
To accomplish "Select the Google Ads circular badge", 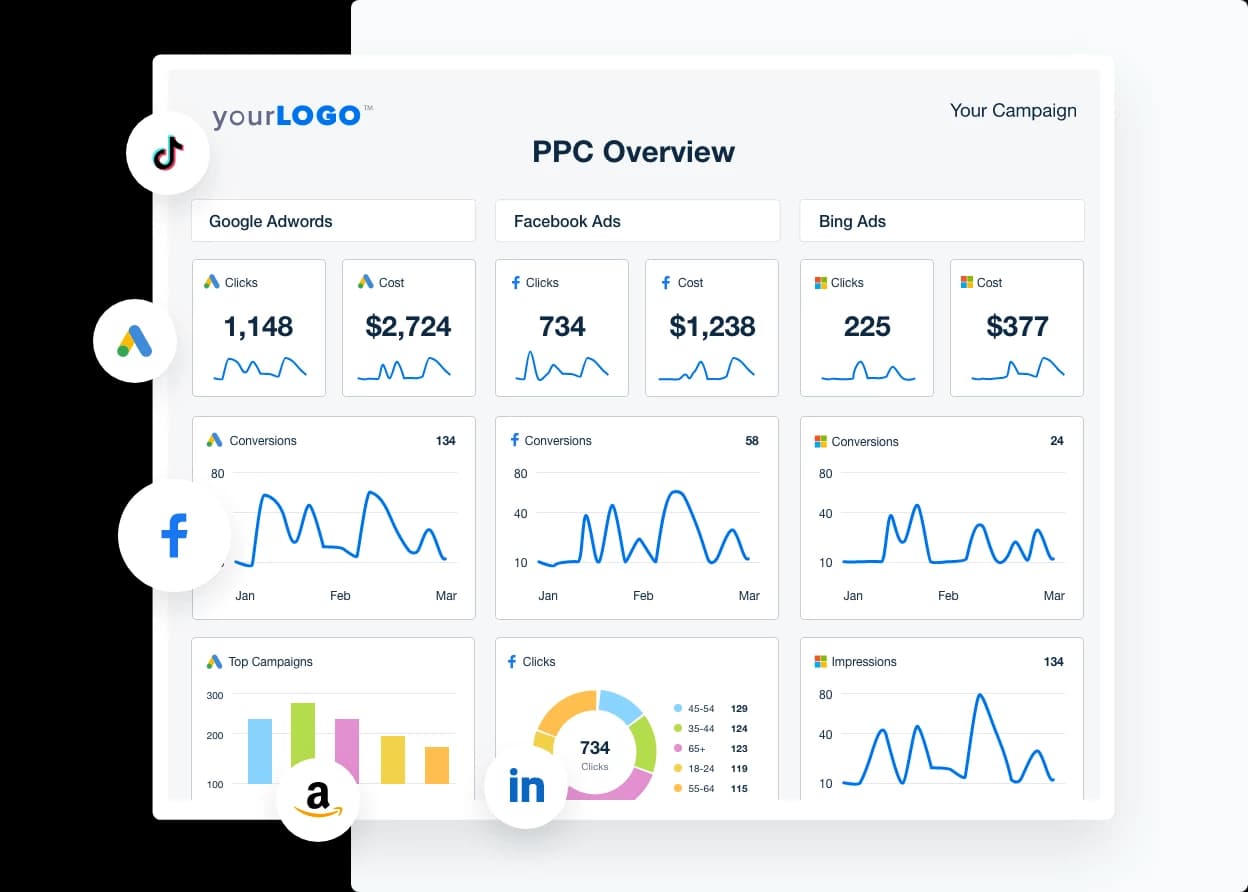I will (x=134, y=341).
